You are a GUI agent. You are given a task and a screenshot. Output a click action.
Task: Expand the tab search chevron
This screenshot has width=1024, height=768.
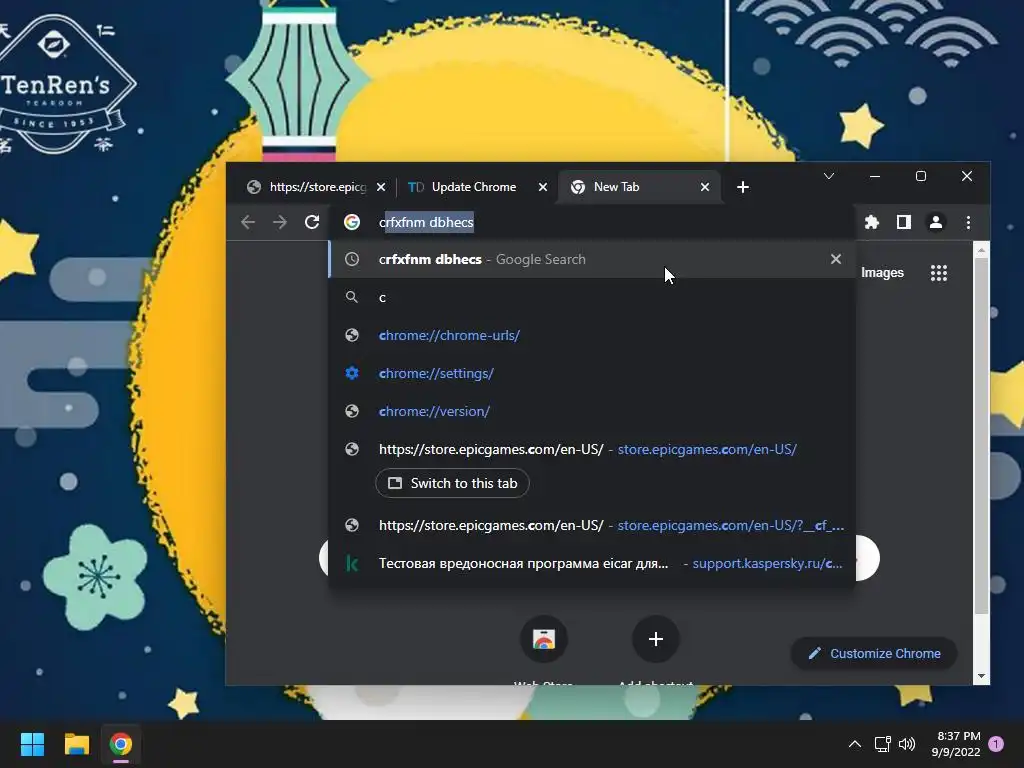point(829,176)
